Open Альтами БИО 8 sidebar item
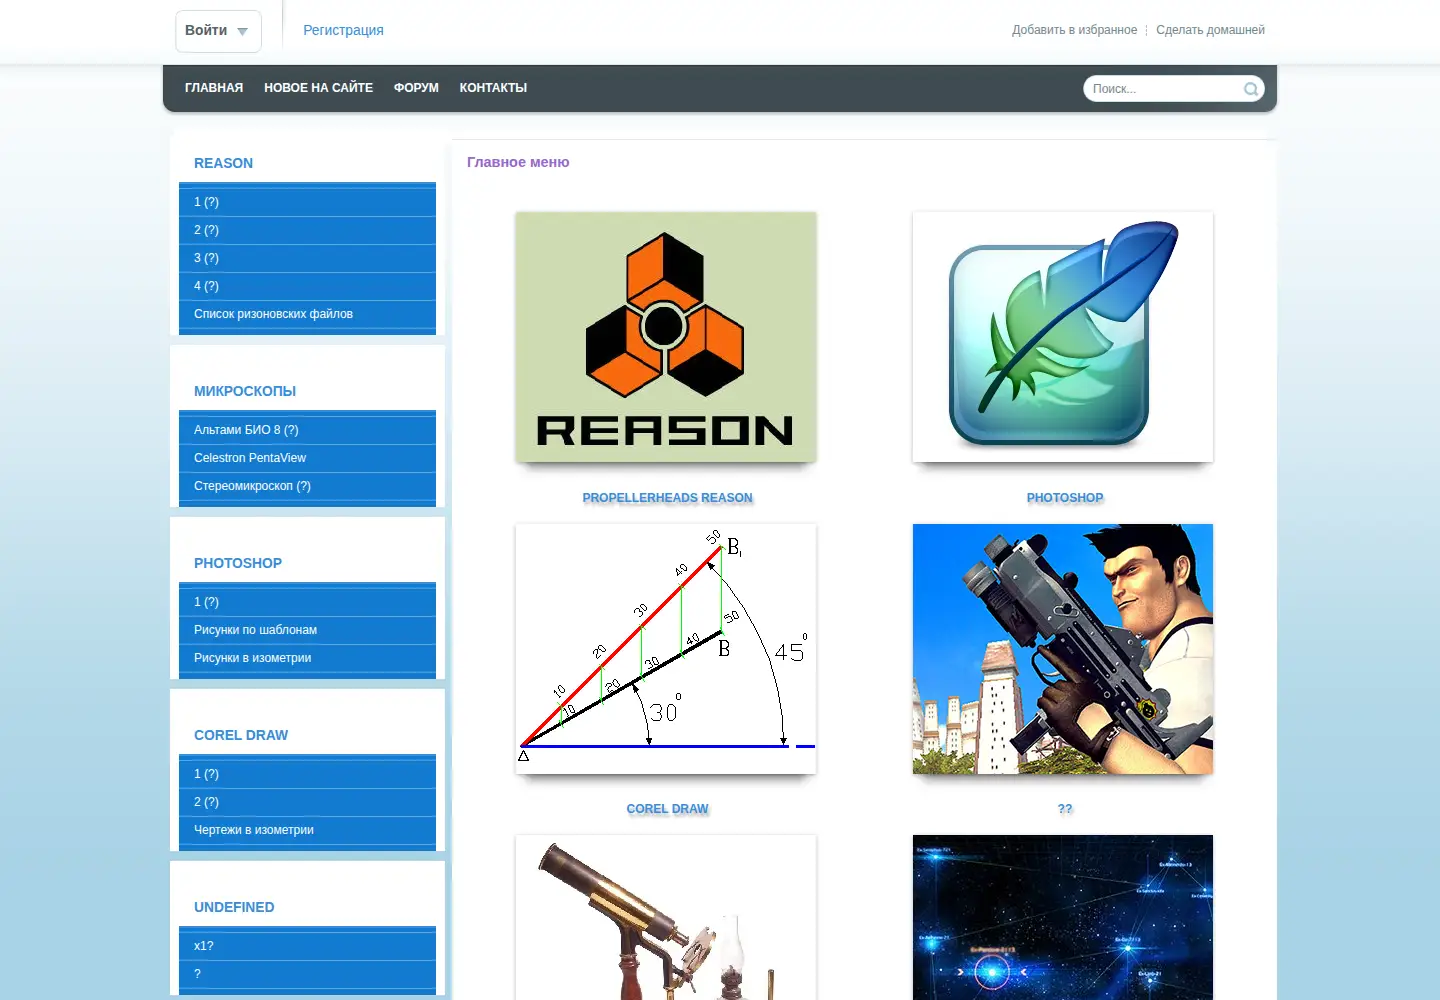Viewport: 1440px width, 1000px height. [x=307, y=430]
